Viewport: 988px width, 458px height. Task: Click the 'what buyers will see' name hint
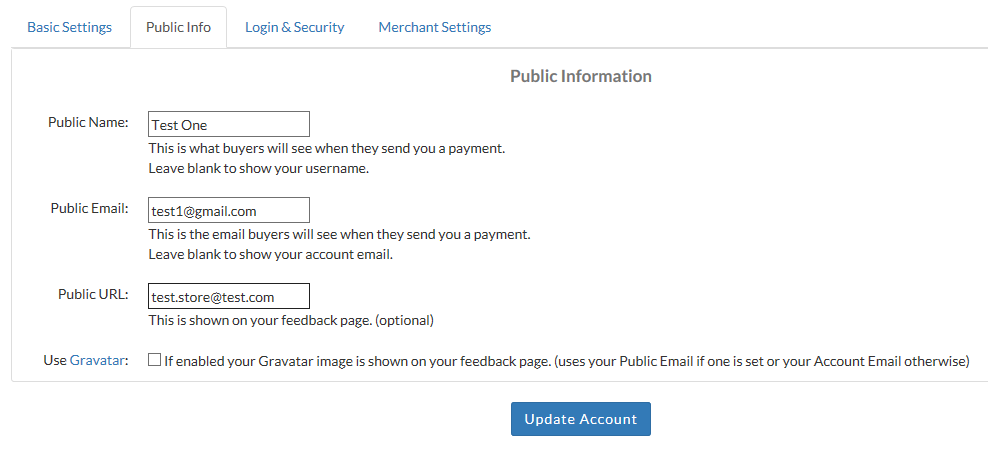(326, 148)
